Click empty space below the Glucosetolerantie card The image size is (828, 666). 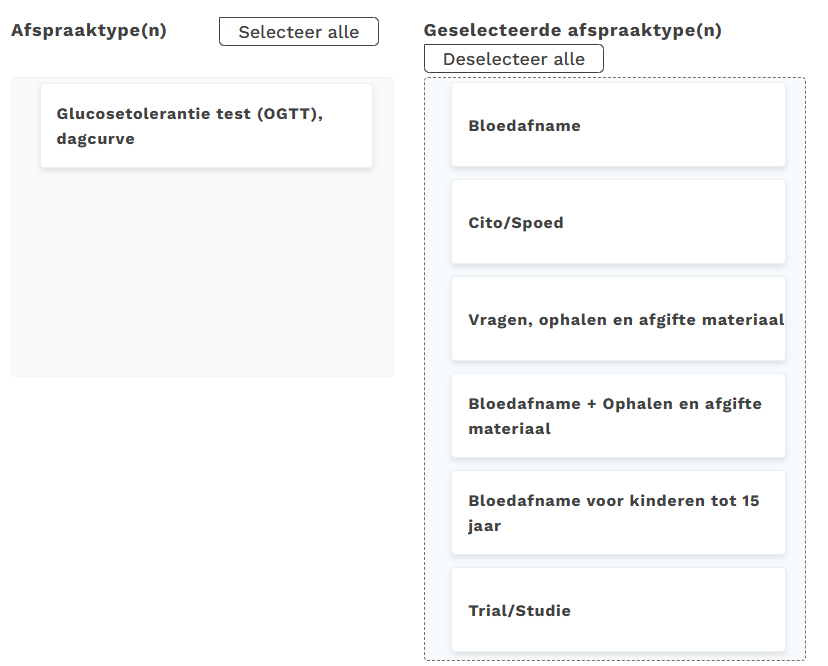(x=200, y=270)
